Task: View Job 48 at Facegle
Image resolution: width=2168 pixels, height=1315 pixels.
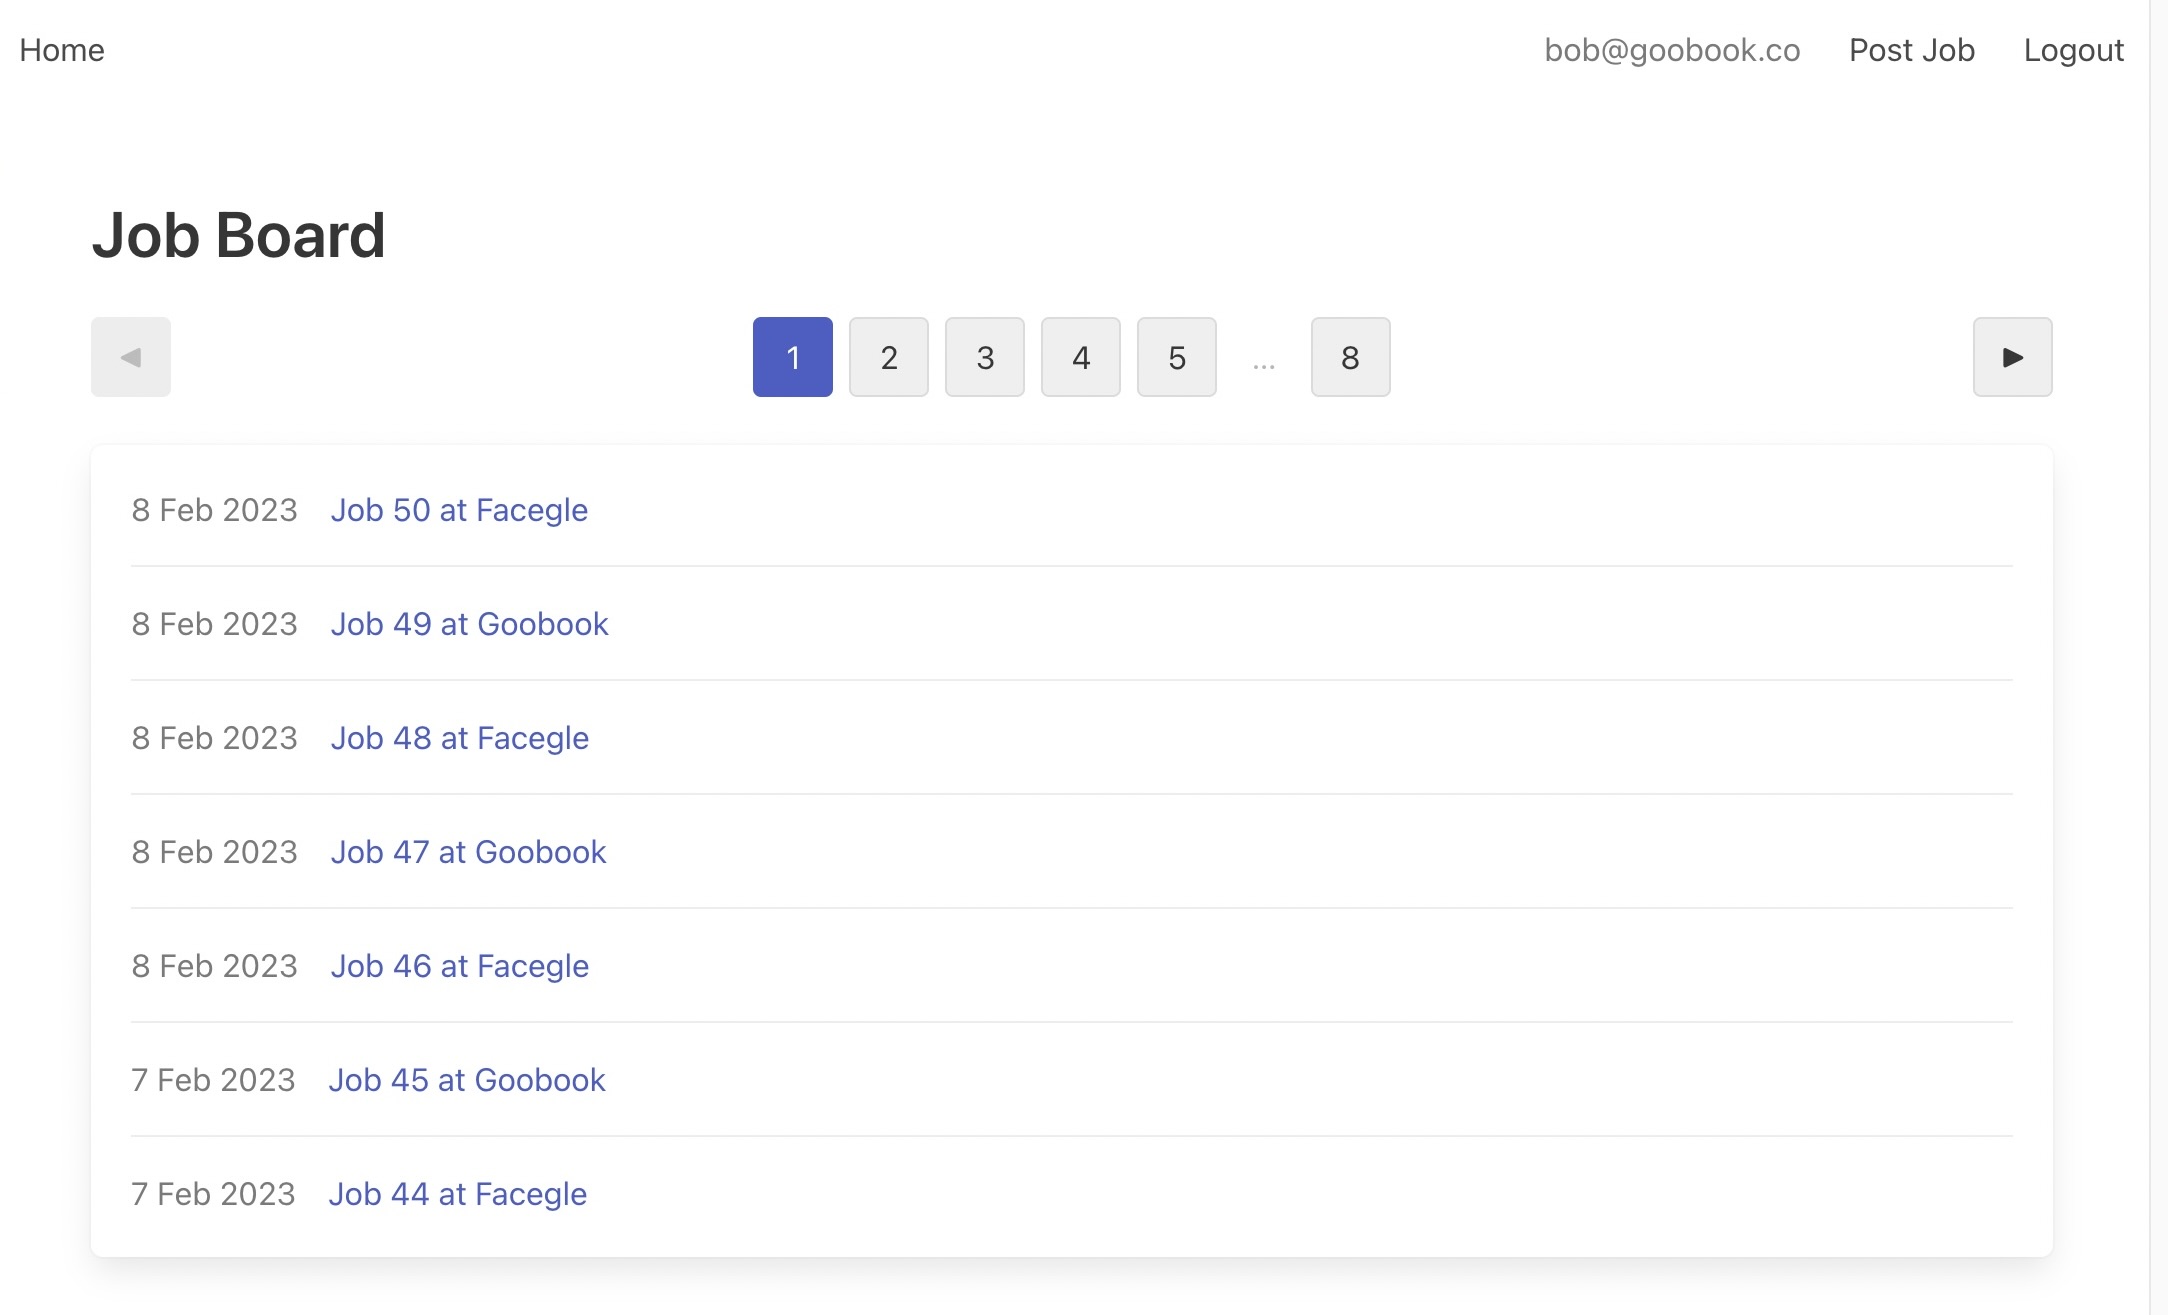Action: coord(459,738)
